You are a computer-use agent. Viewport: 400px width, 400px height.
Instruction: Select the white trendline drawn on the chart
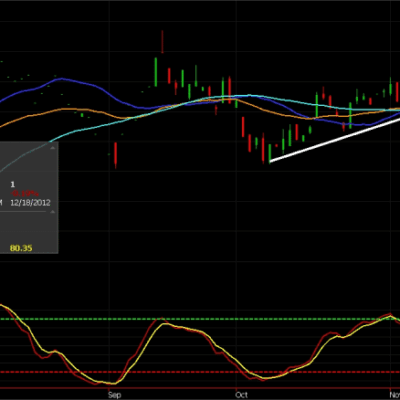(x=335, y=140)
